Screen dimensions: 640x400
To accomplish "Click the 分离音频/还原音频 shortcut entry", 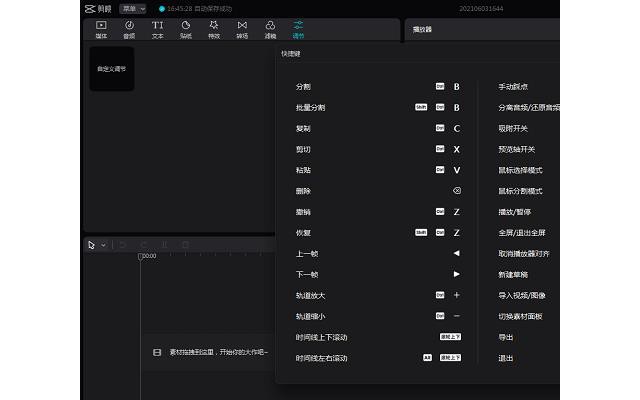I will [x=529, y=107].
